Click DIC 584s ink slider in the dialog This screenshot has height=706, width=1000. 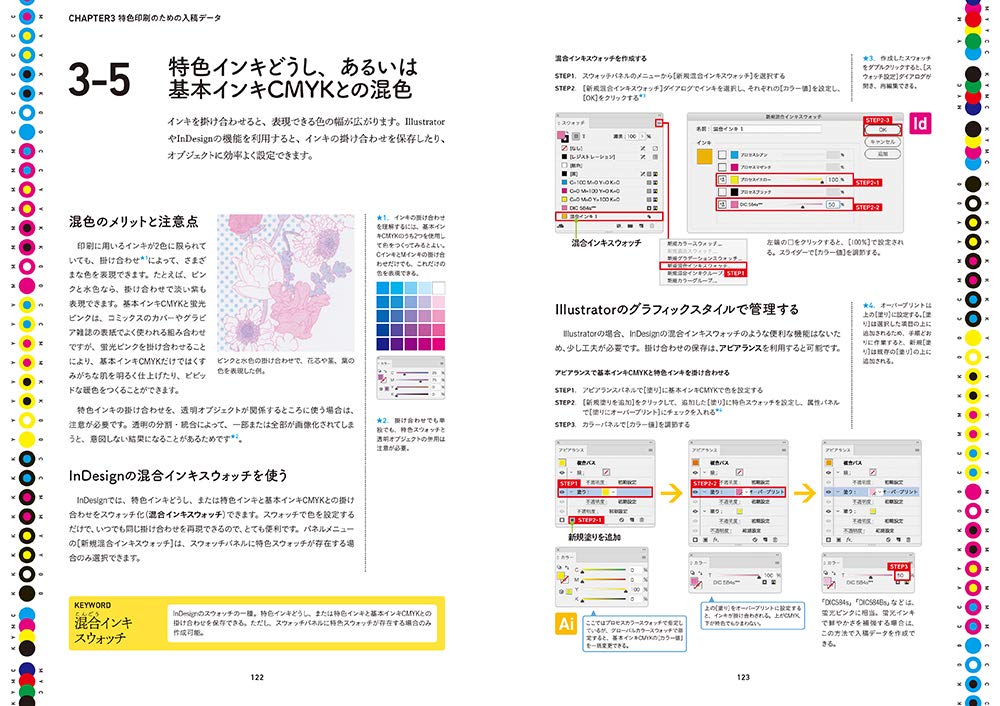point(804,205)
